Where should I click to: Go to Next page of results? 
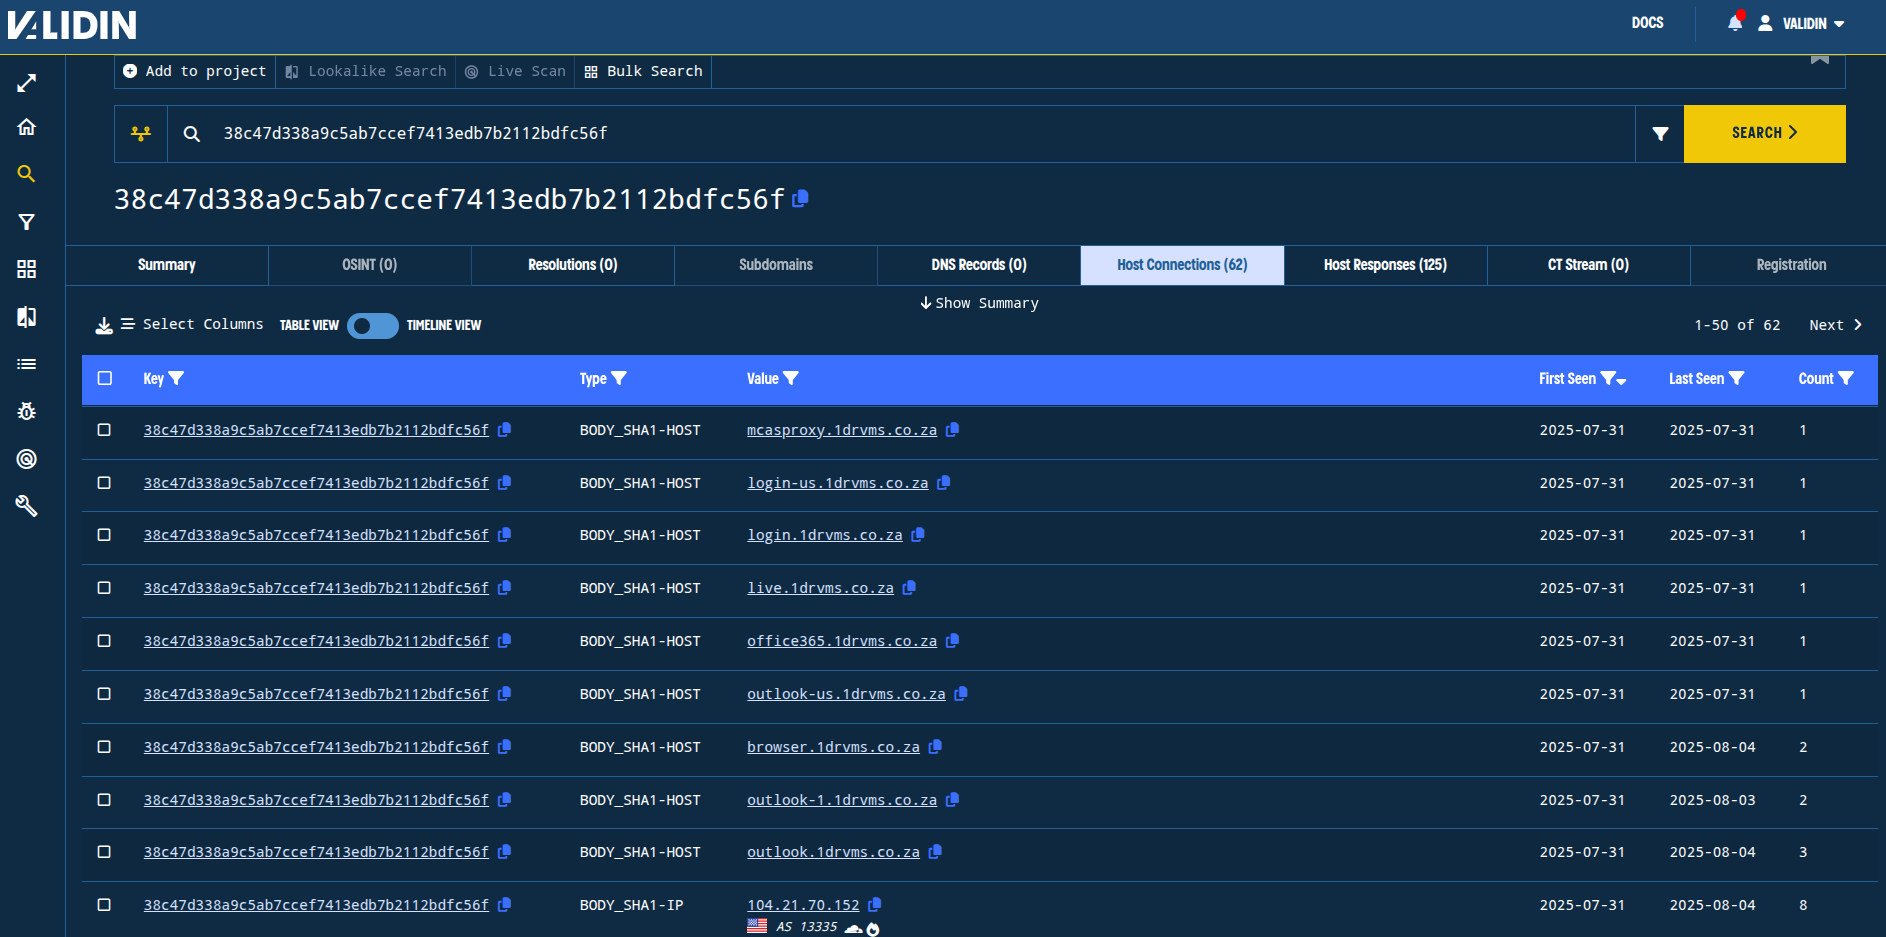pyautogui.click(x=1835, y=325)
